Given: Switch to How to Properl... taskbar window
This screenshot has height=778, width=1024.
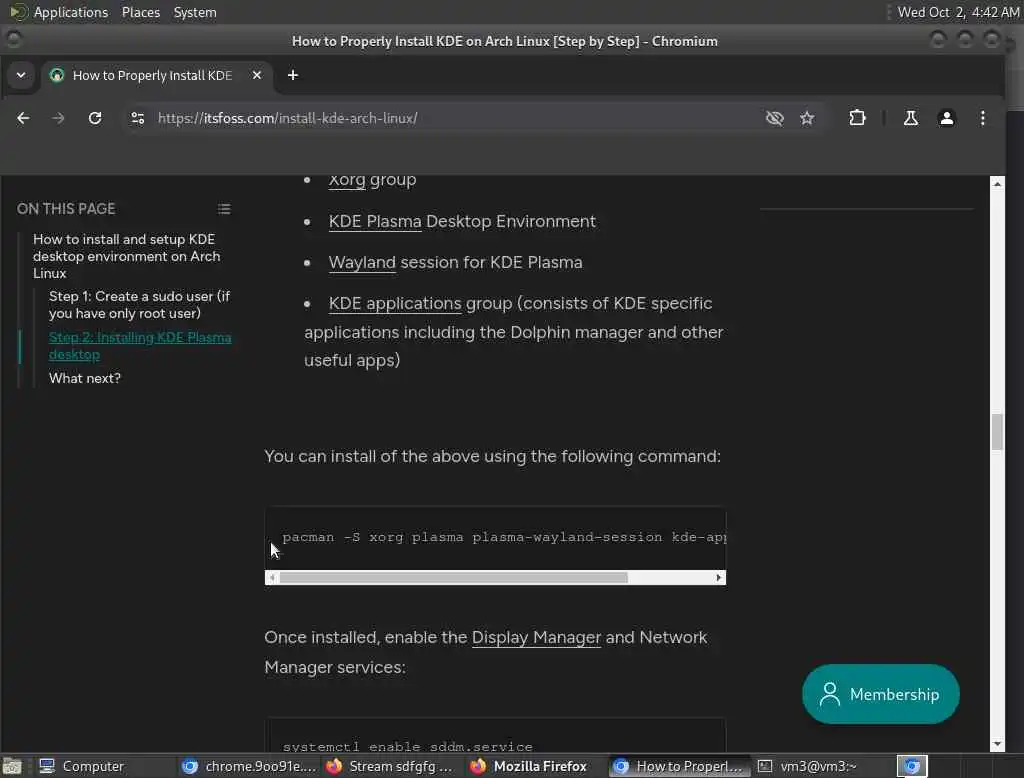Looking at the screenshot, I should 679,766.
